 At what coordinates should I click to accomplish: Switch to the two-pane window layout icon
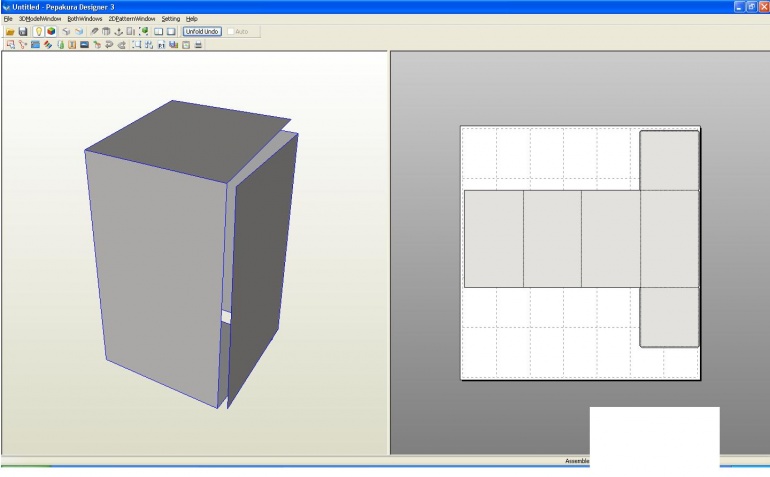click(158, 31)
